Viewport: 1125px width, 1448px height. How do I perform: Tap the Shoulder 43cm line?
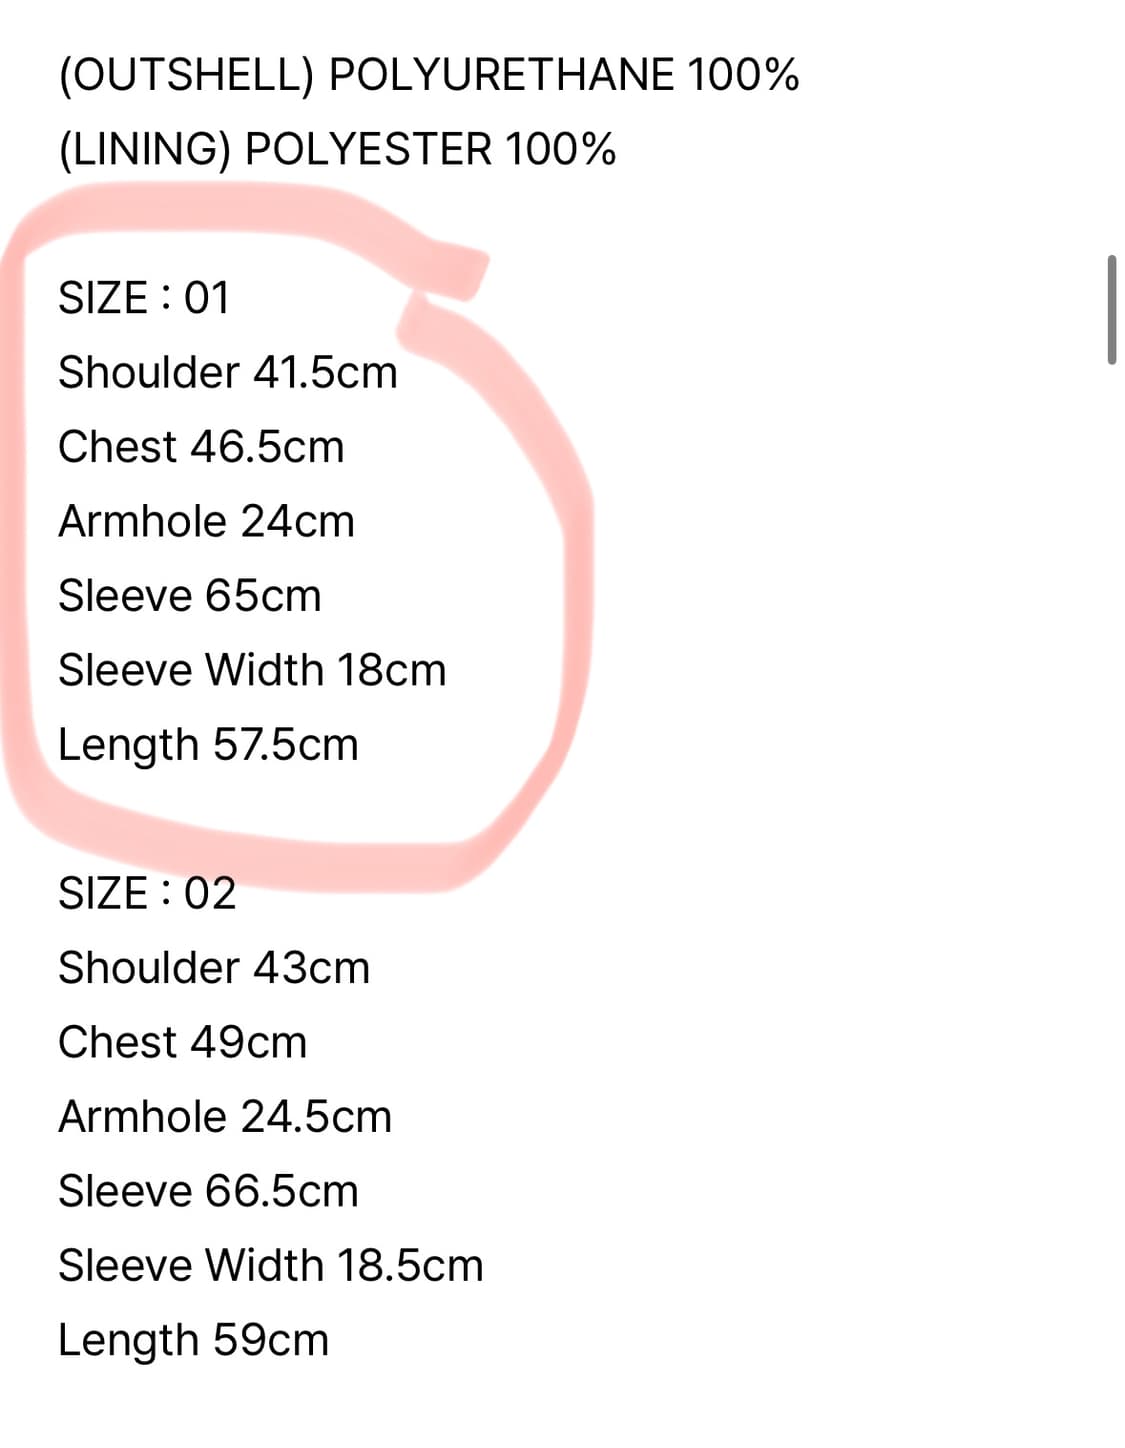coord(214,968)
